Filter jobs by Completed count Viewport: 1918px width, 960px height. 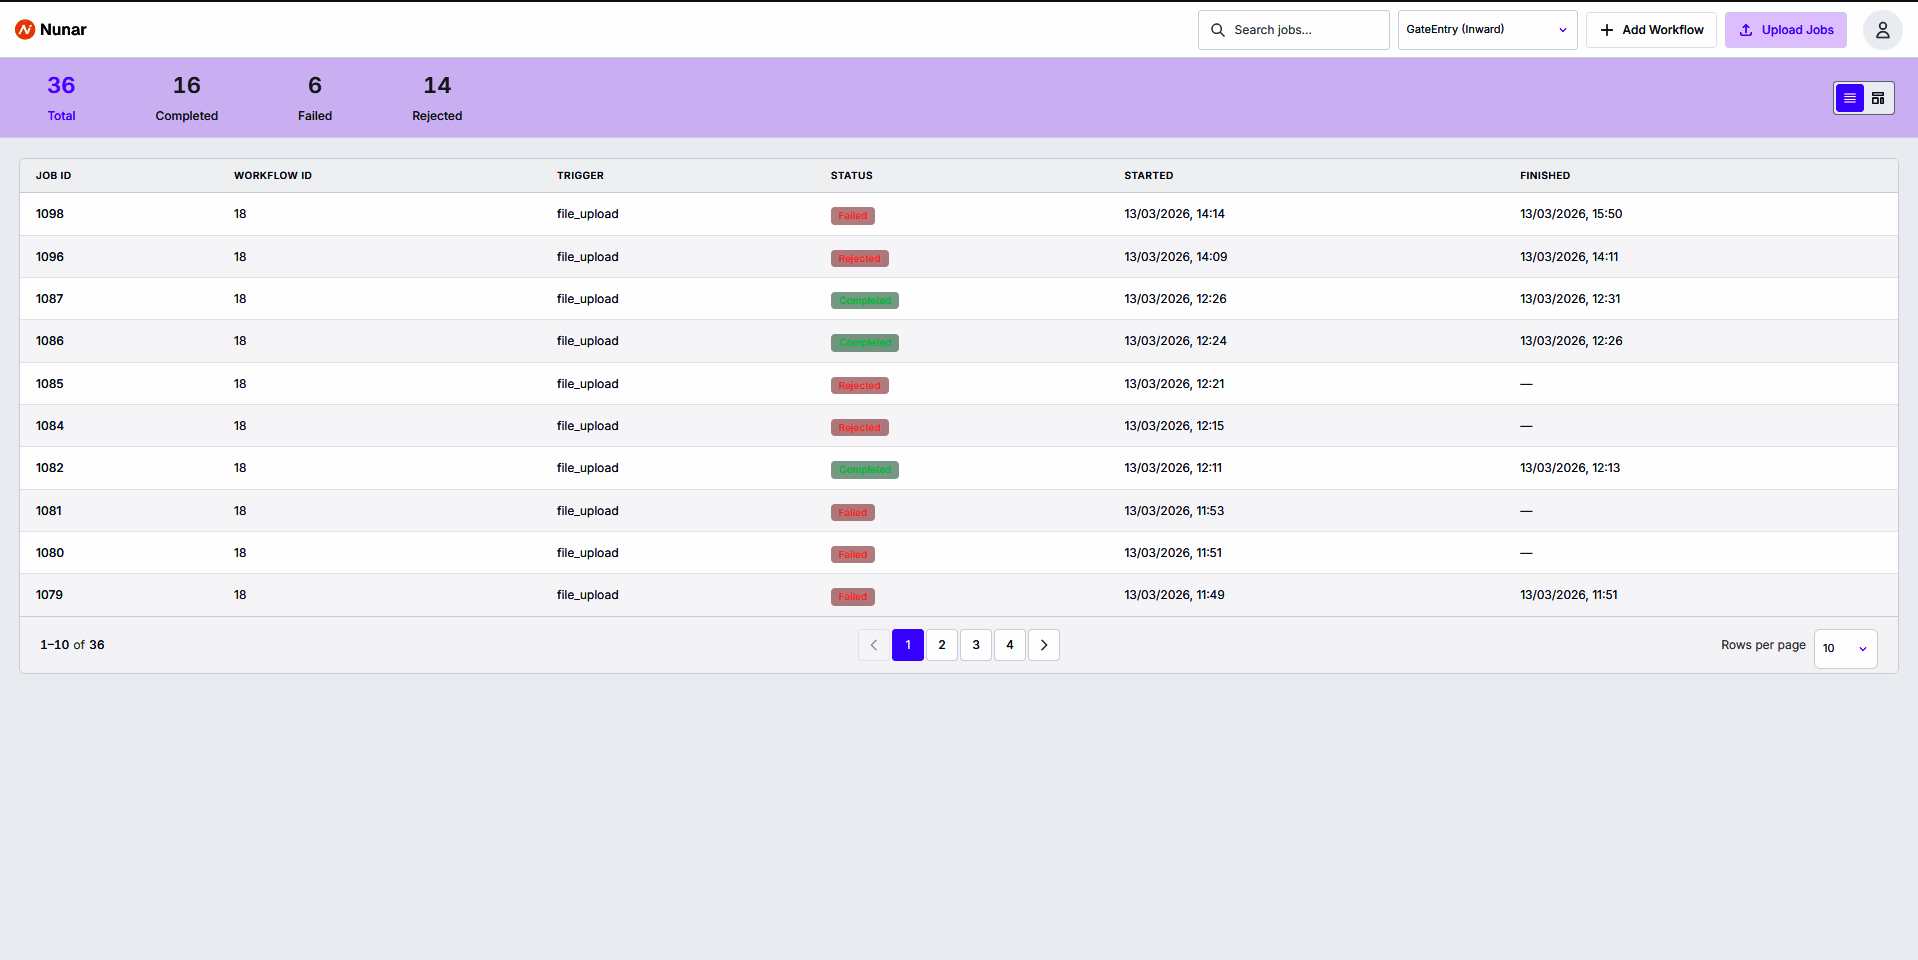click(187, 98)
